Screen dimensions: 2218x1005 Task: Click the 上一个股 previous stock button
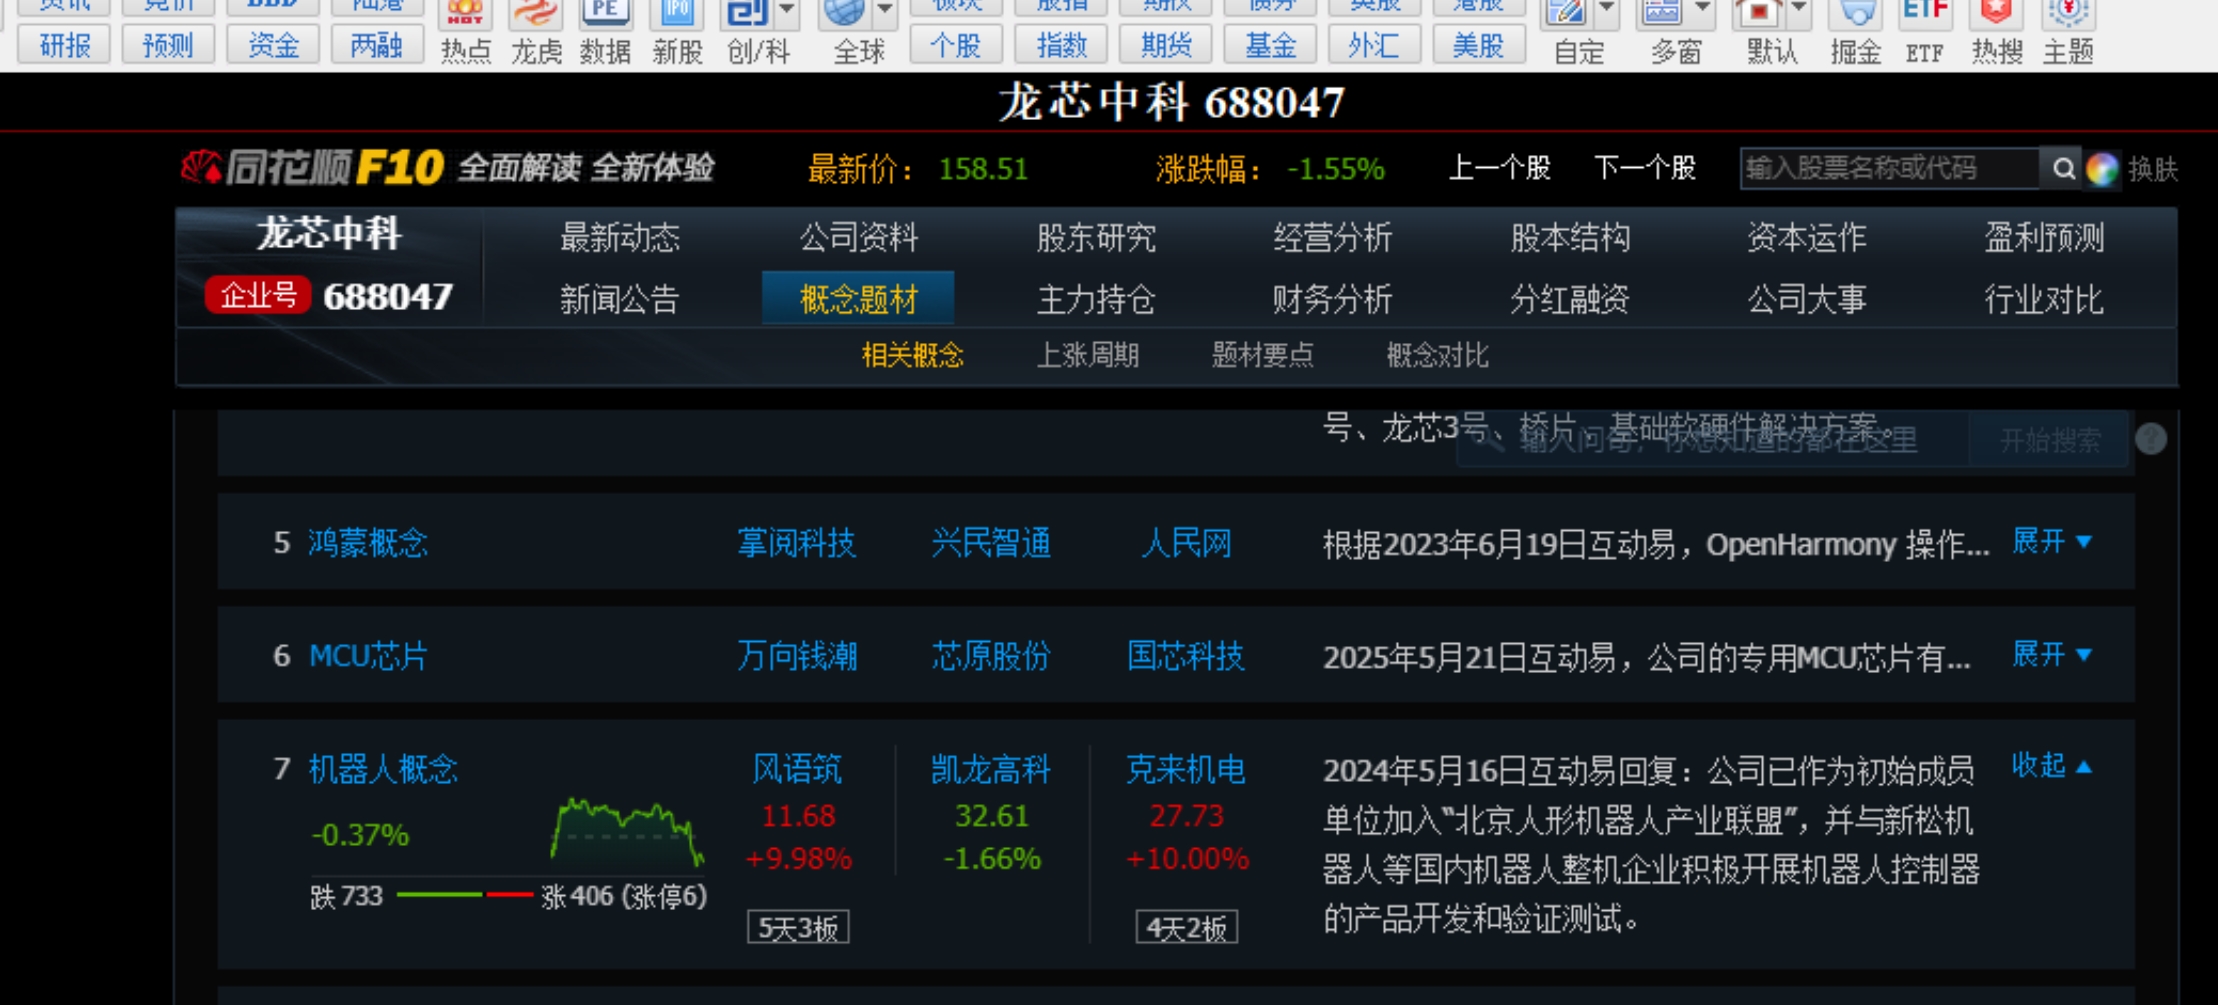coord(1500,168)
